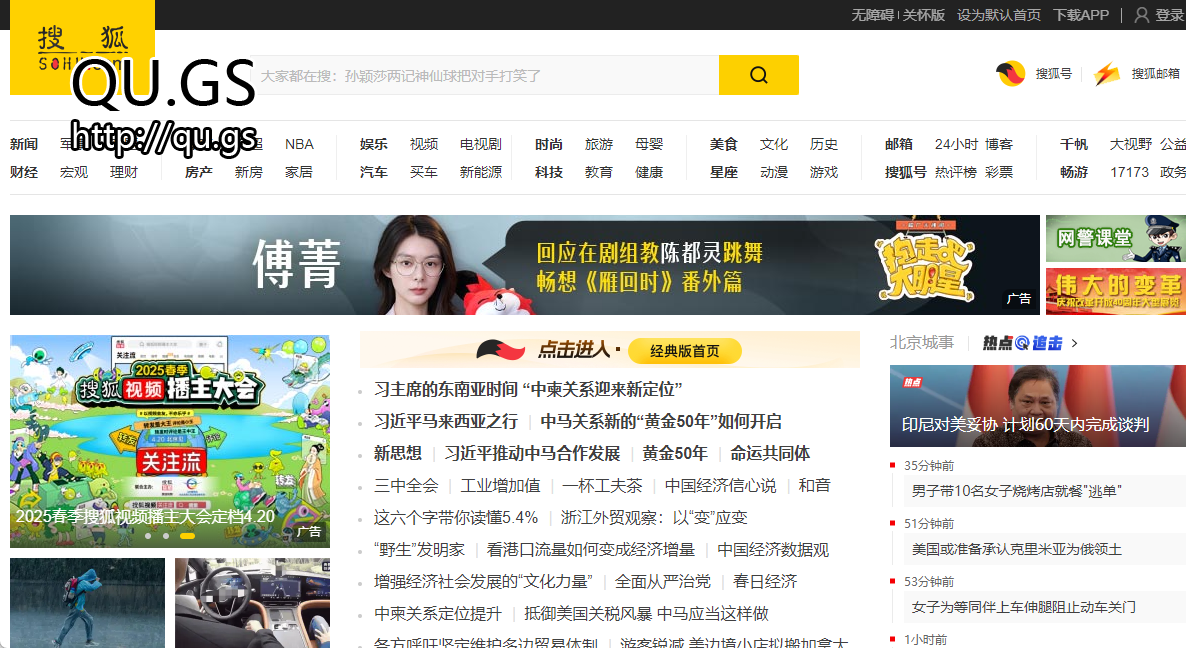
Task: Open the 网警课堂 banner
Action: [x=1116, y=238]
